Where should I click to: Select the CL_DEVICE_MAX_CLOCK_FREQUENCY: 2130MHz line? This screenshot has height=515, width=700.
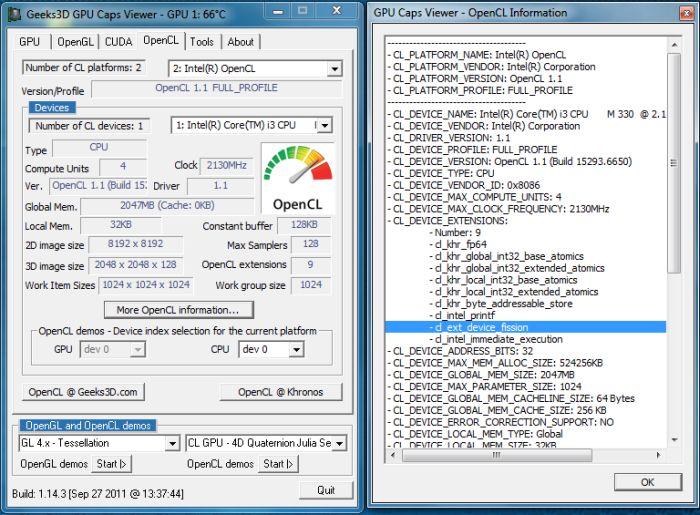pos(498,209)
